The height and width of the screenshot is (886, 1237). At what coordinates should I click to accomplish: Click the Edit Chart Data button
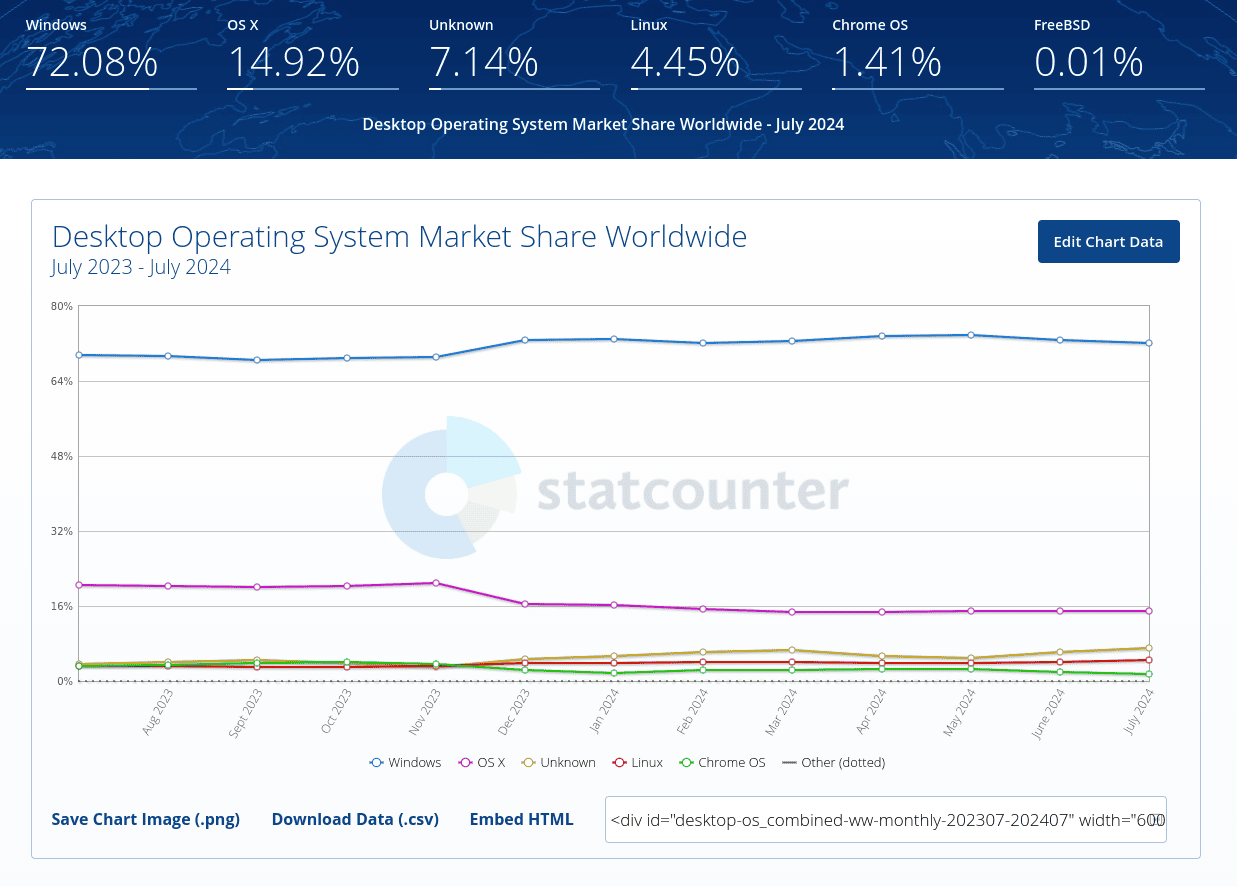[x=1108, y=242]
